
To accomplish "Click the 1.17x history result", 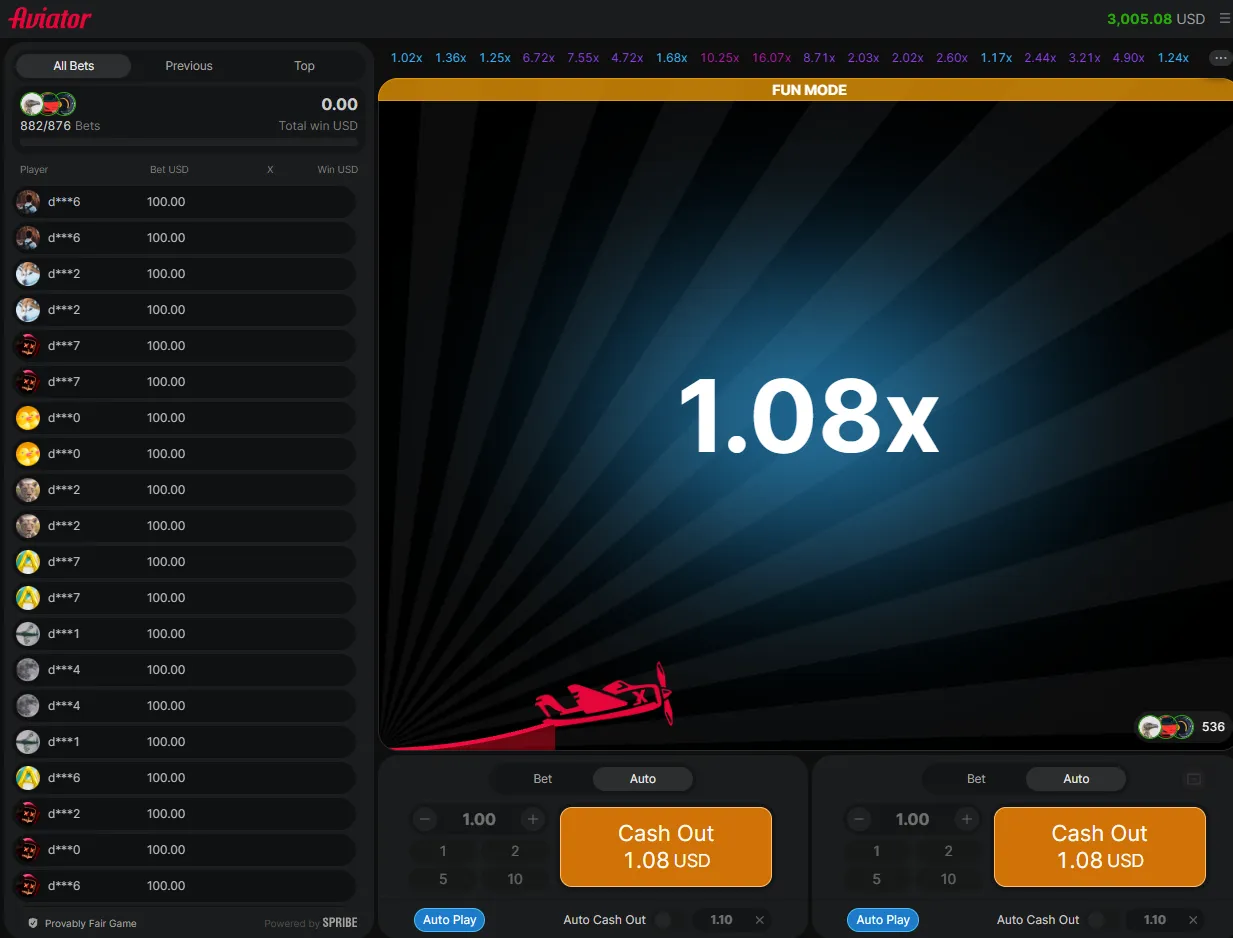I will 996,58.
